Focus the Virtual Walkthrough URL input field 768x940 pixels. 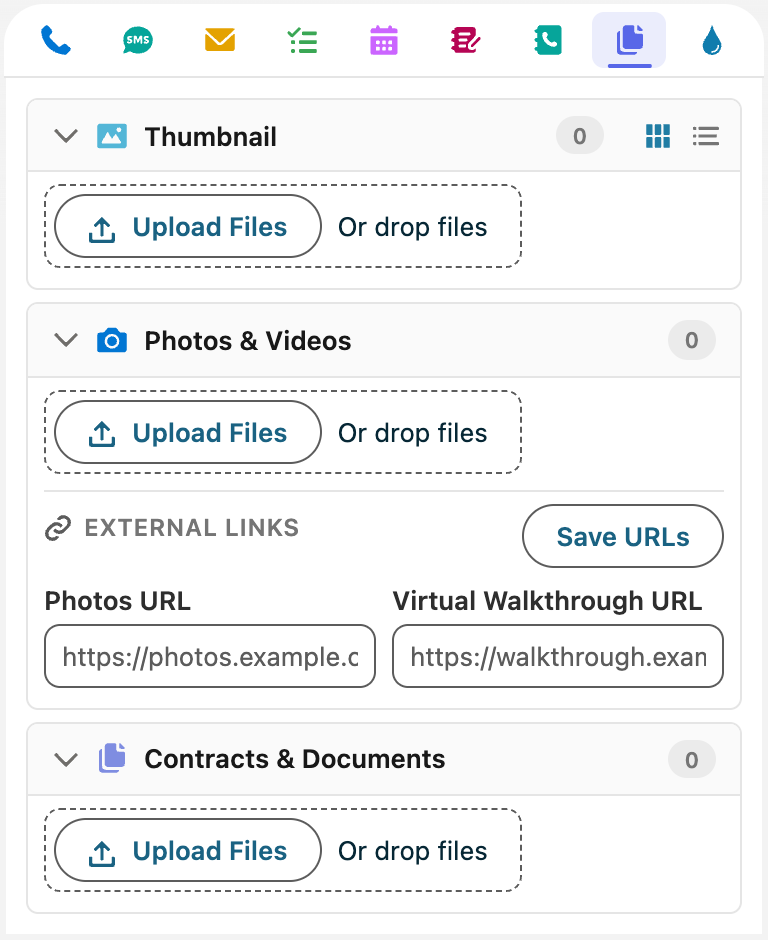(558, 656)
